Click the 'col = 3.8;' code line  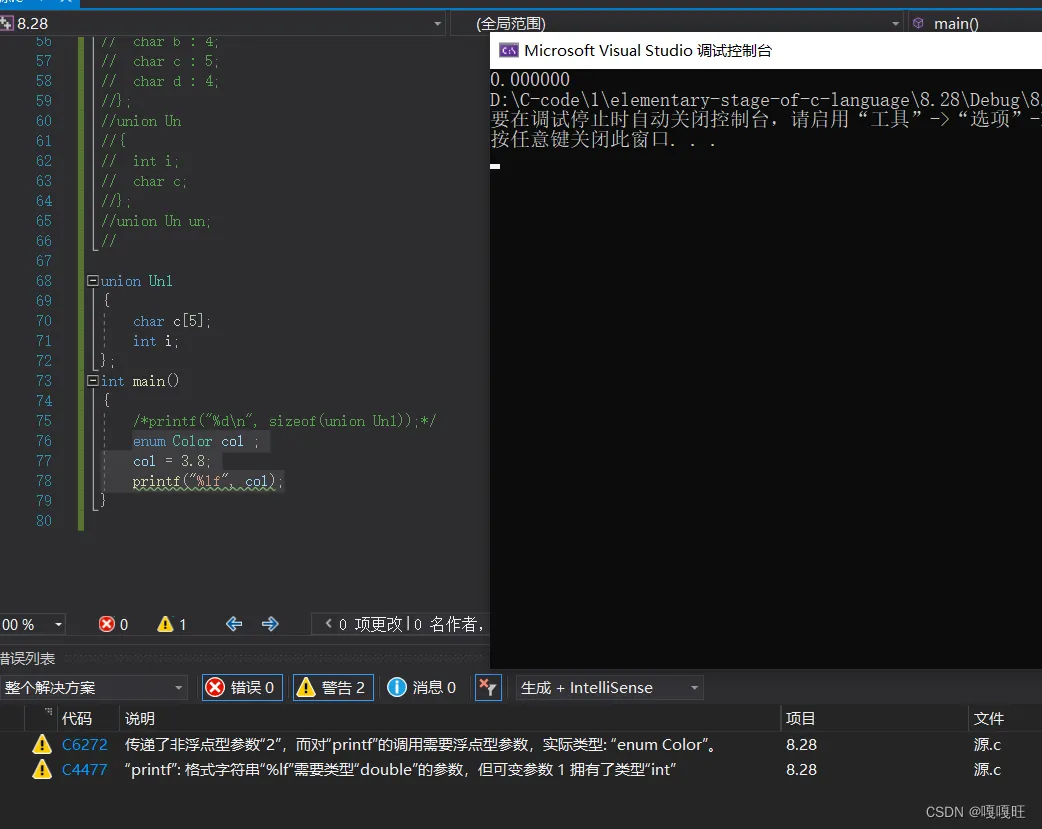[171, 461]
